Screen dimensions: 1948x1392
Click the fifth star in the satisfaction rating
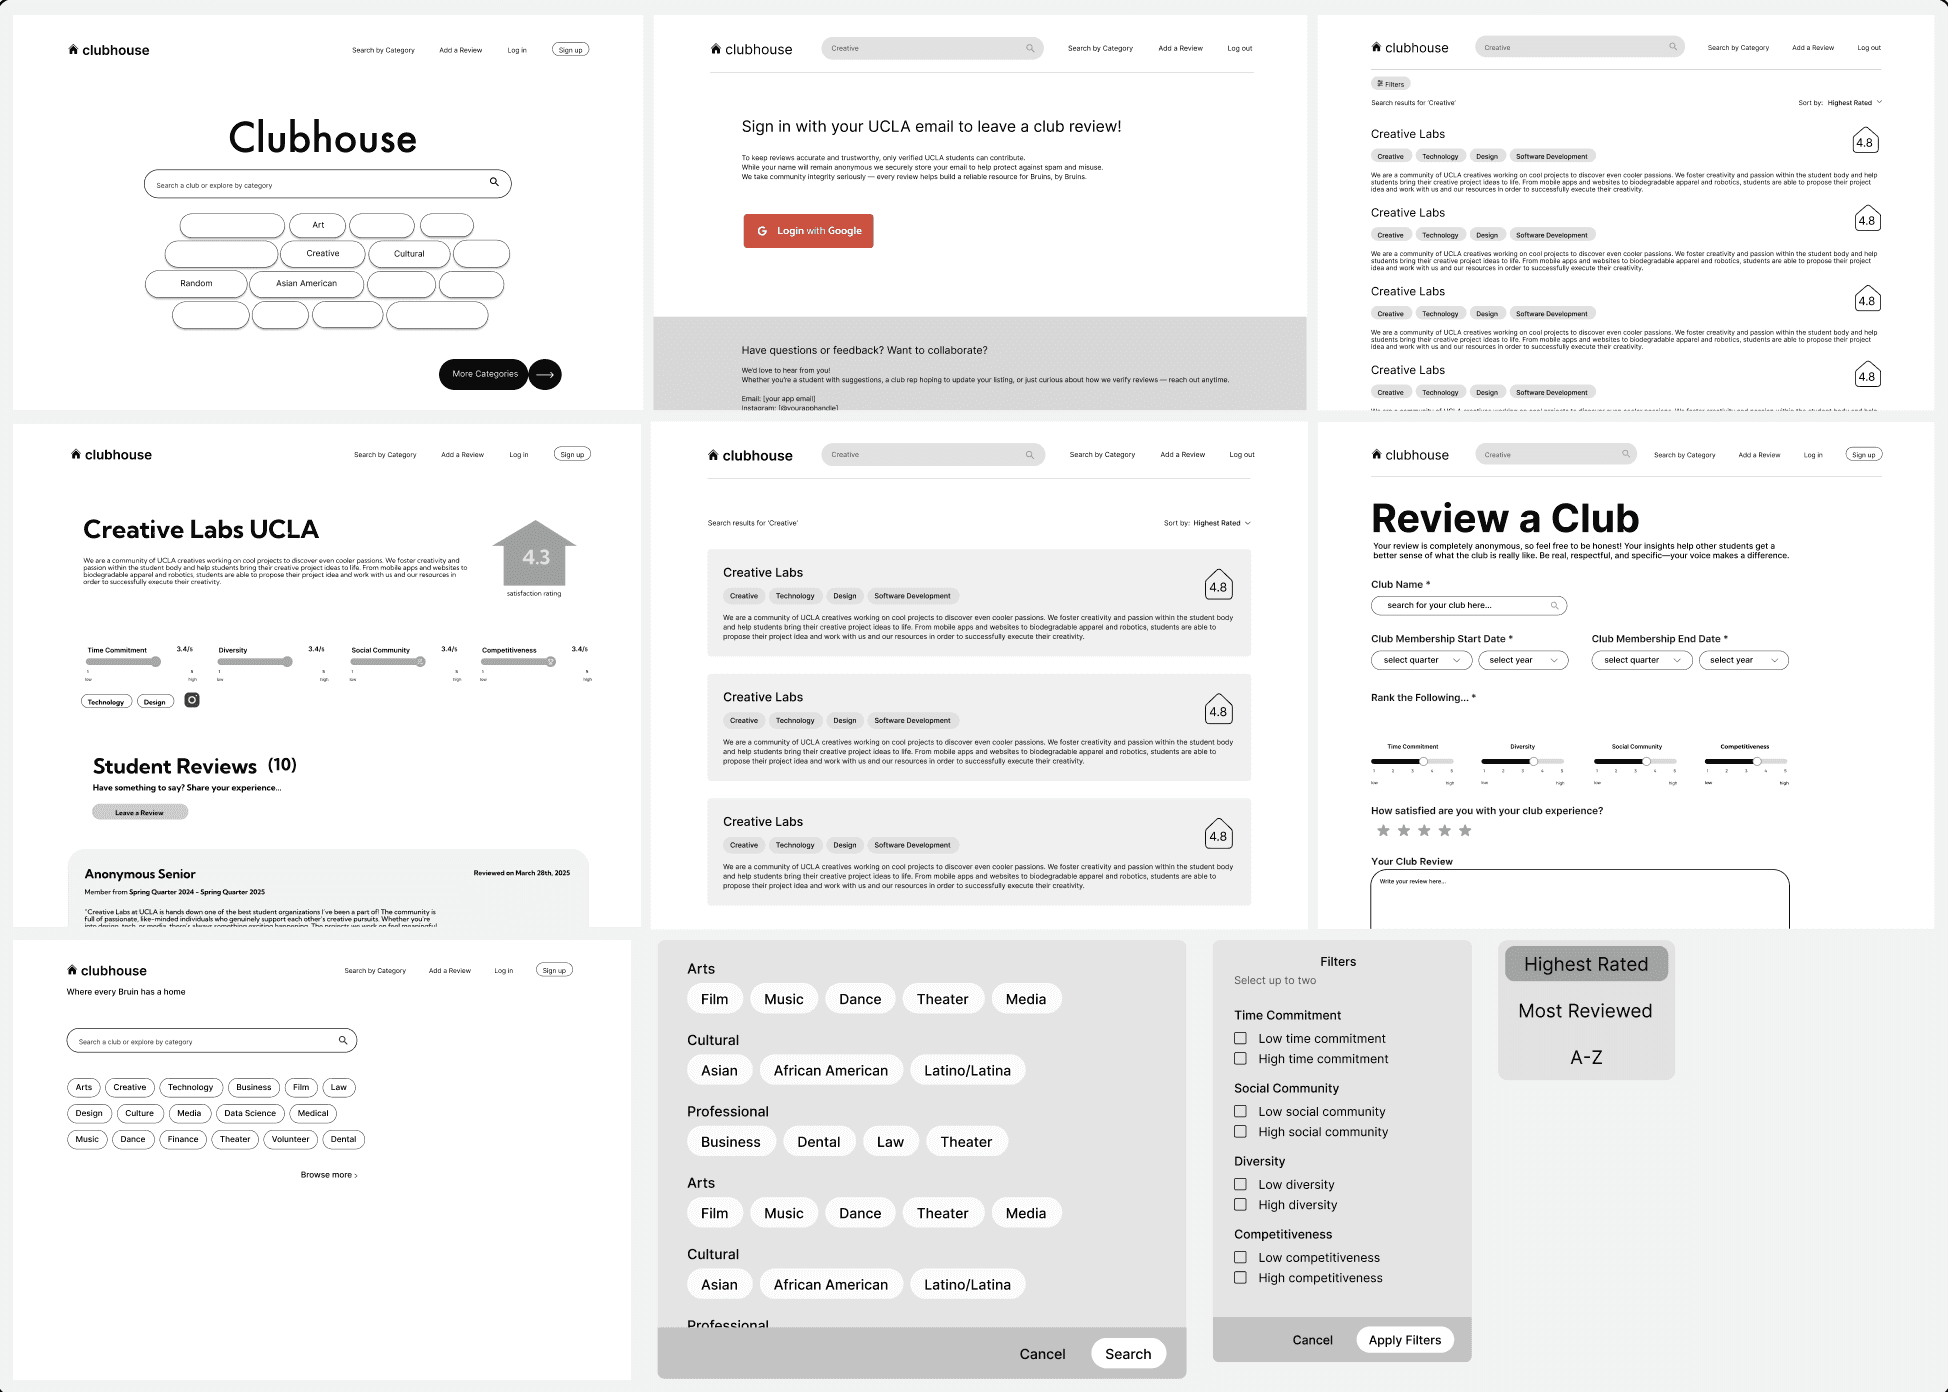(1465, 831)
